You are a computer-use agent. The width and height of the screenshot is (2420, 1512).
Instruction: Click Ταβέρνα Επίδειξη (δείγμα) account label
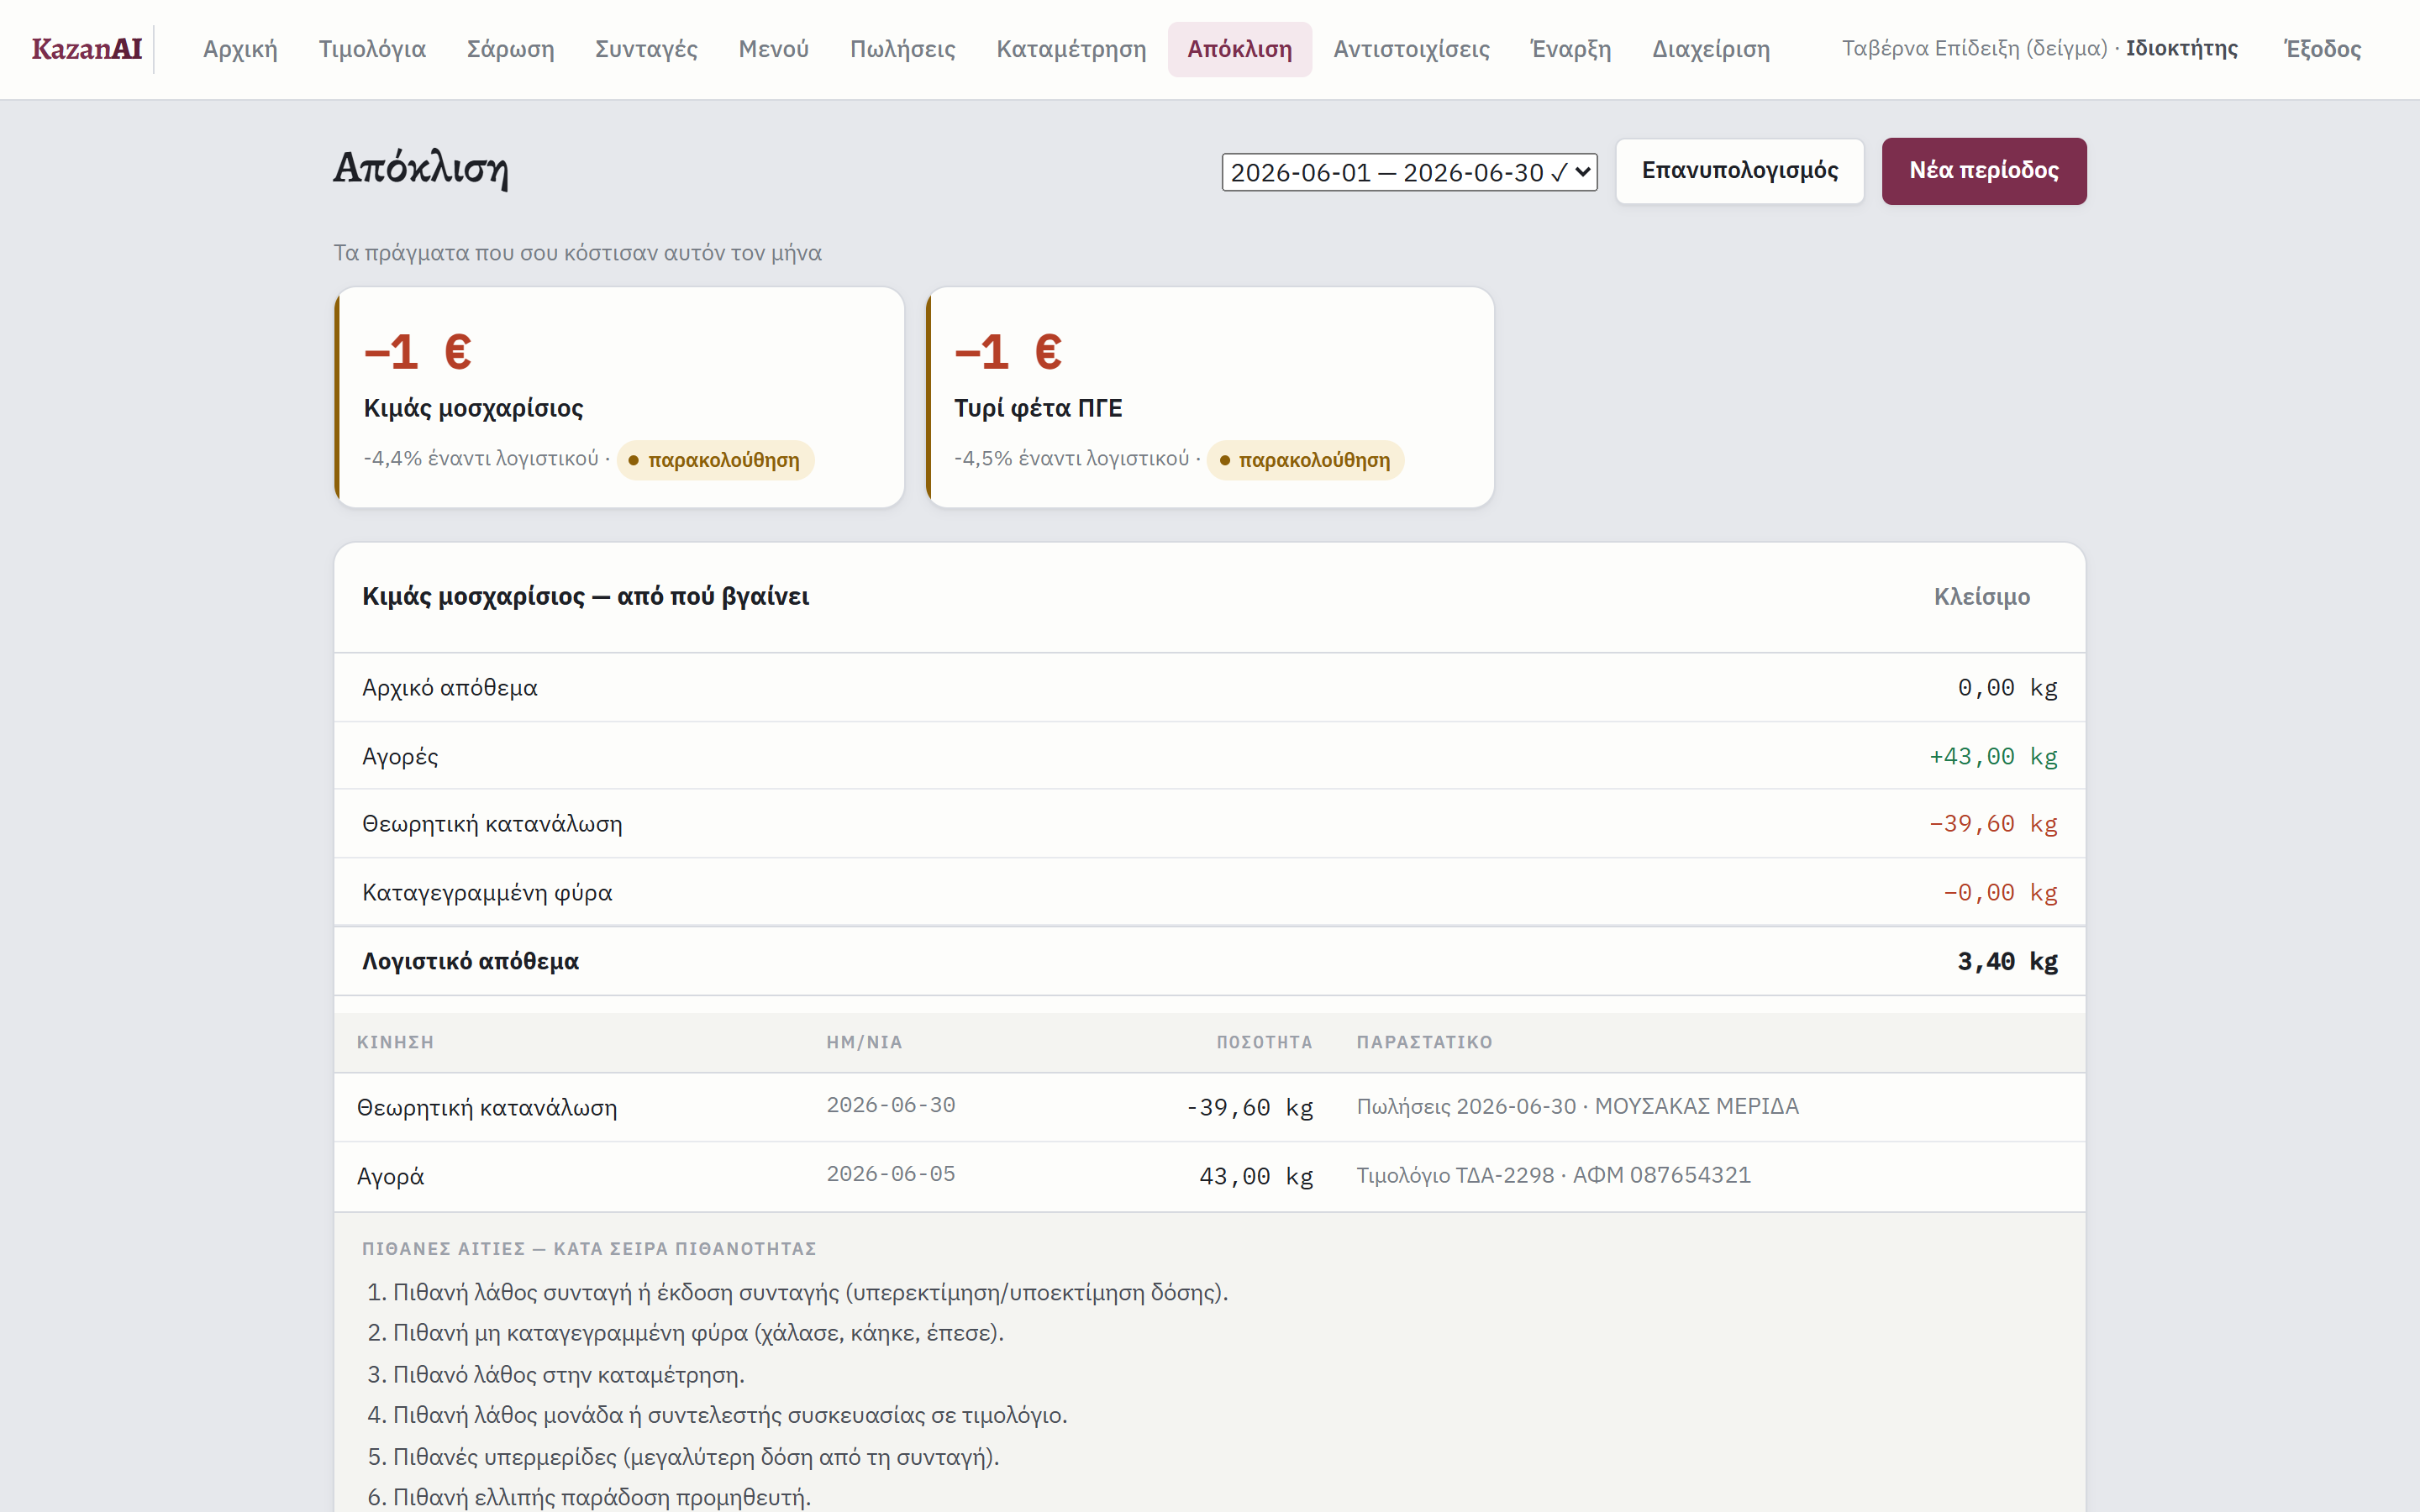click(1974, 49)
